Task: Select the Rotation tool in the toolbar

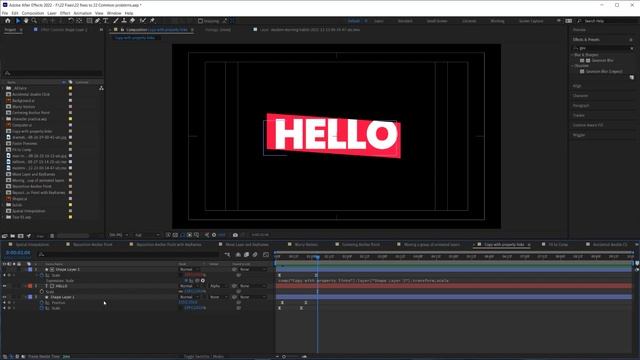Action: 71,20
